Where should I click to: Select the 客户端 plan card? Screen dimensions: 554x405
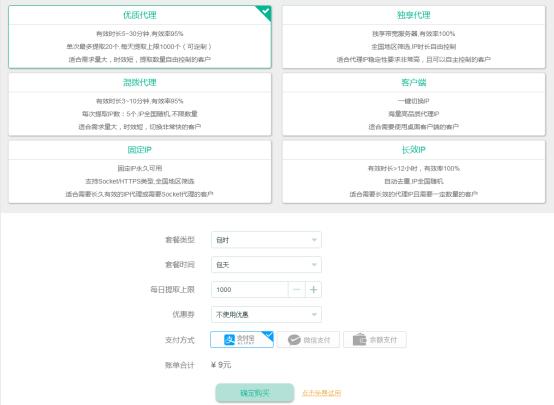click(413, 104)
